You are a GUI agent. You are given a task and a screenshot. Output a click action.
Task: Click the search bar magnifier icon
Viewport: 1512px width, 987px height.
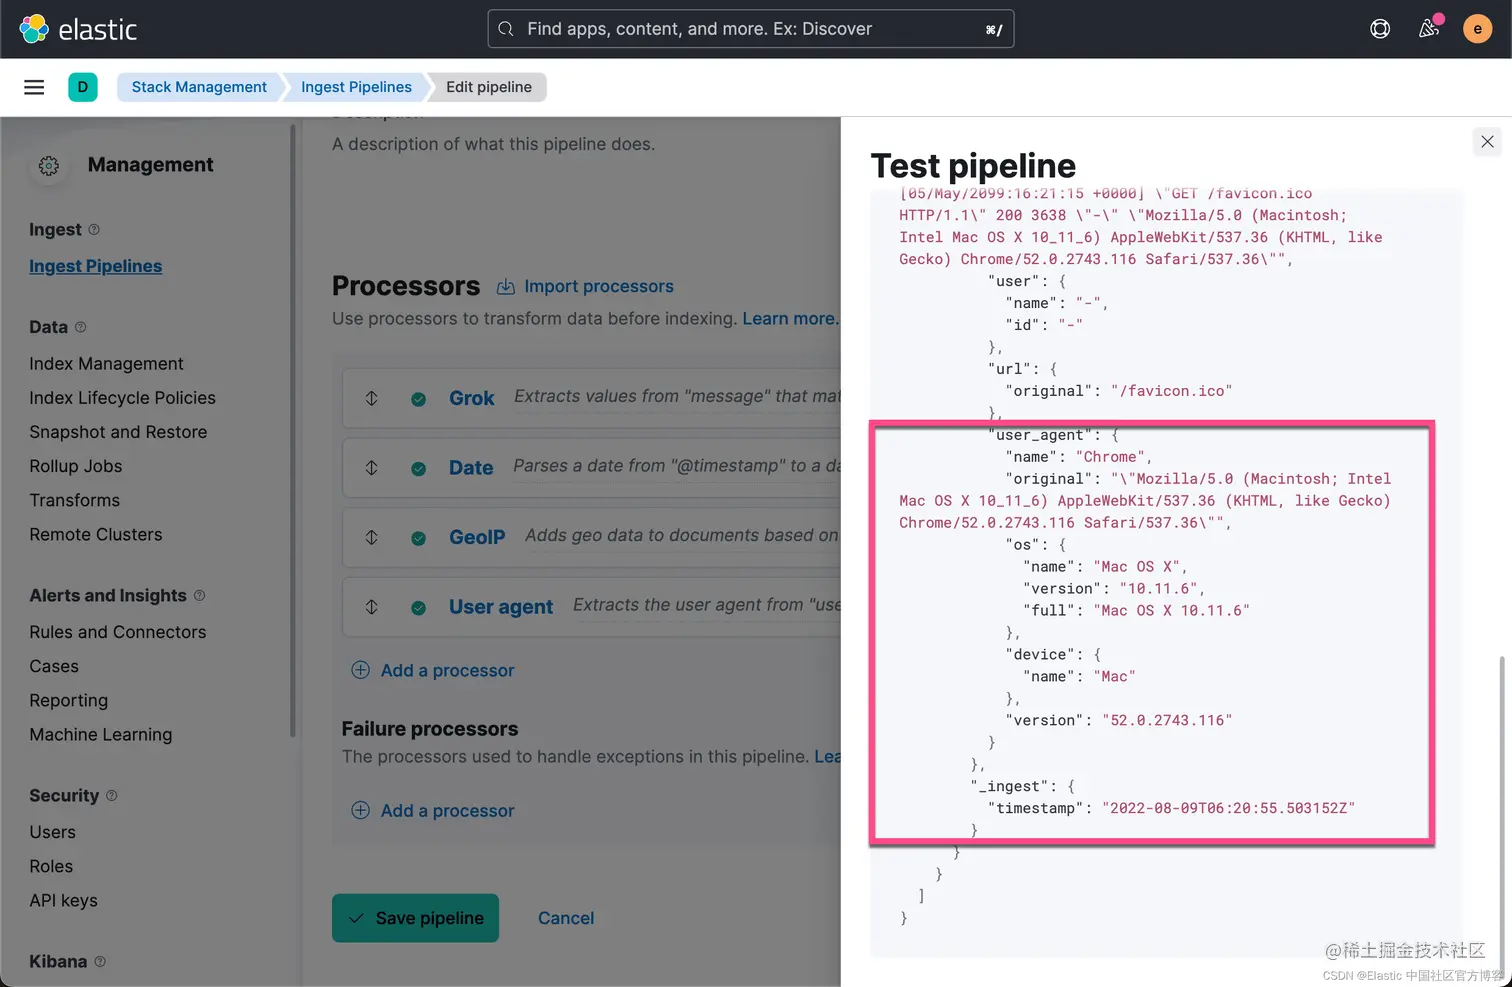(x=506, y=29)
